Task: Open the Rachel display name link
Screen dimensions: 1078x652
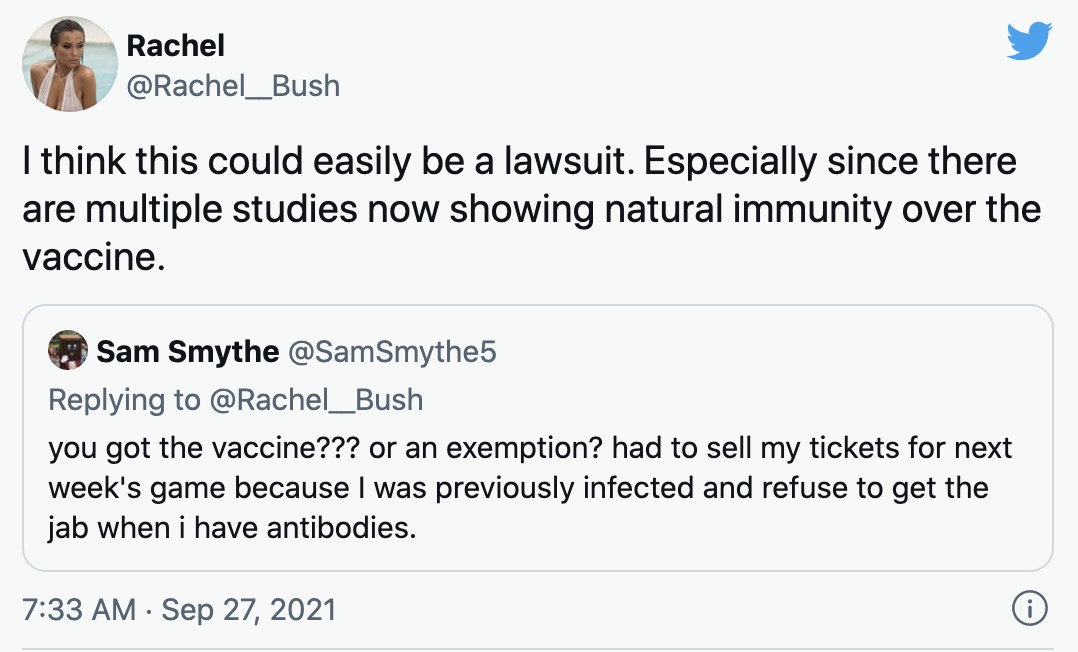Action: click(x=175, y=45)
